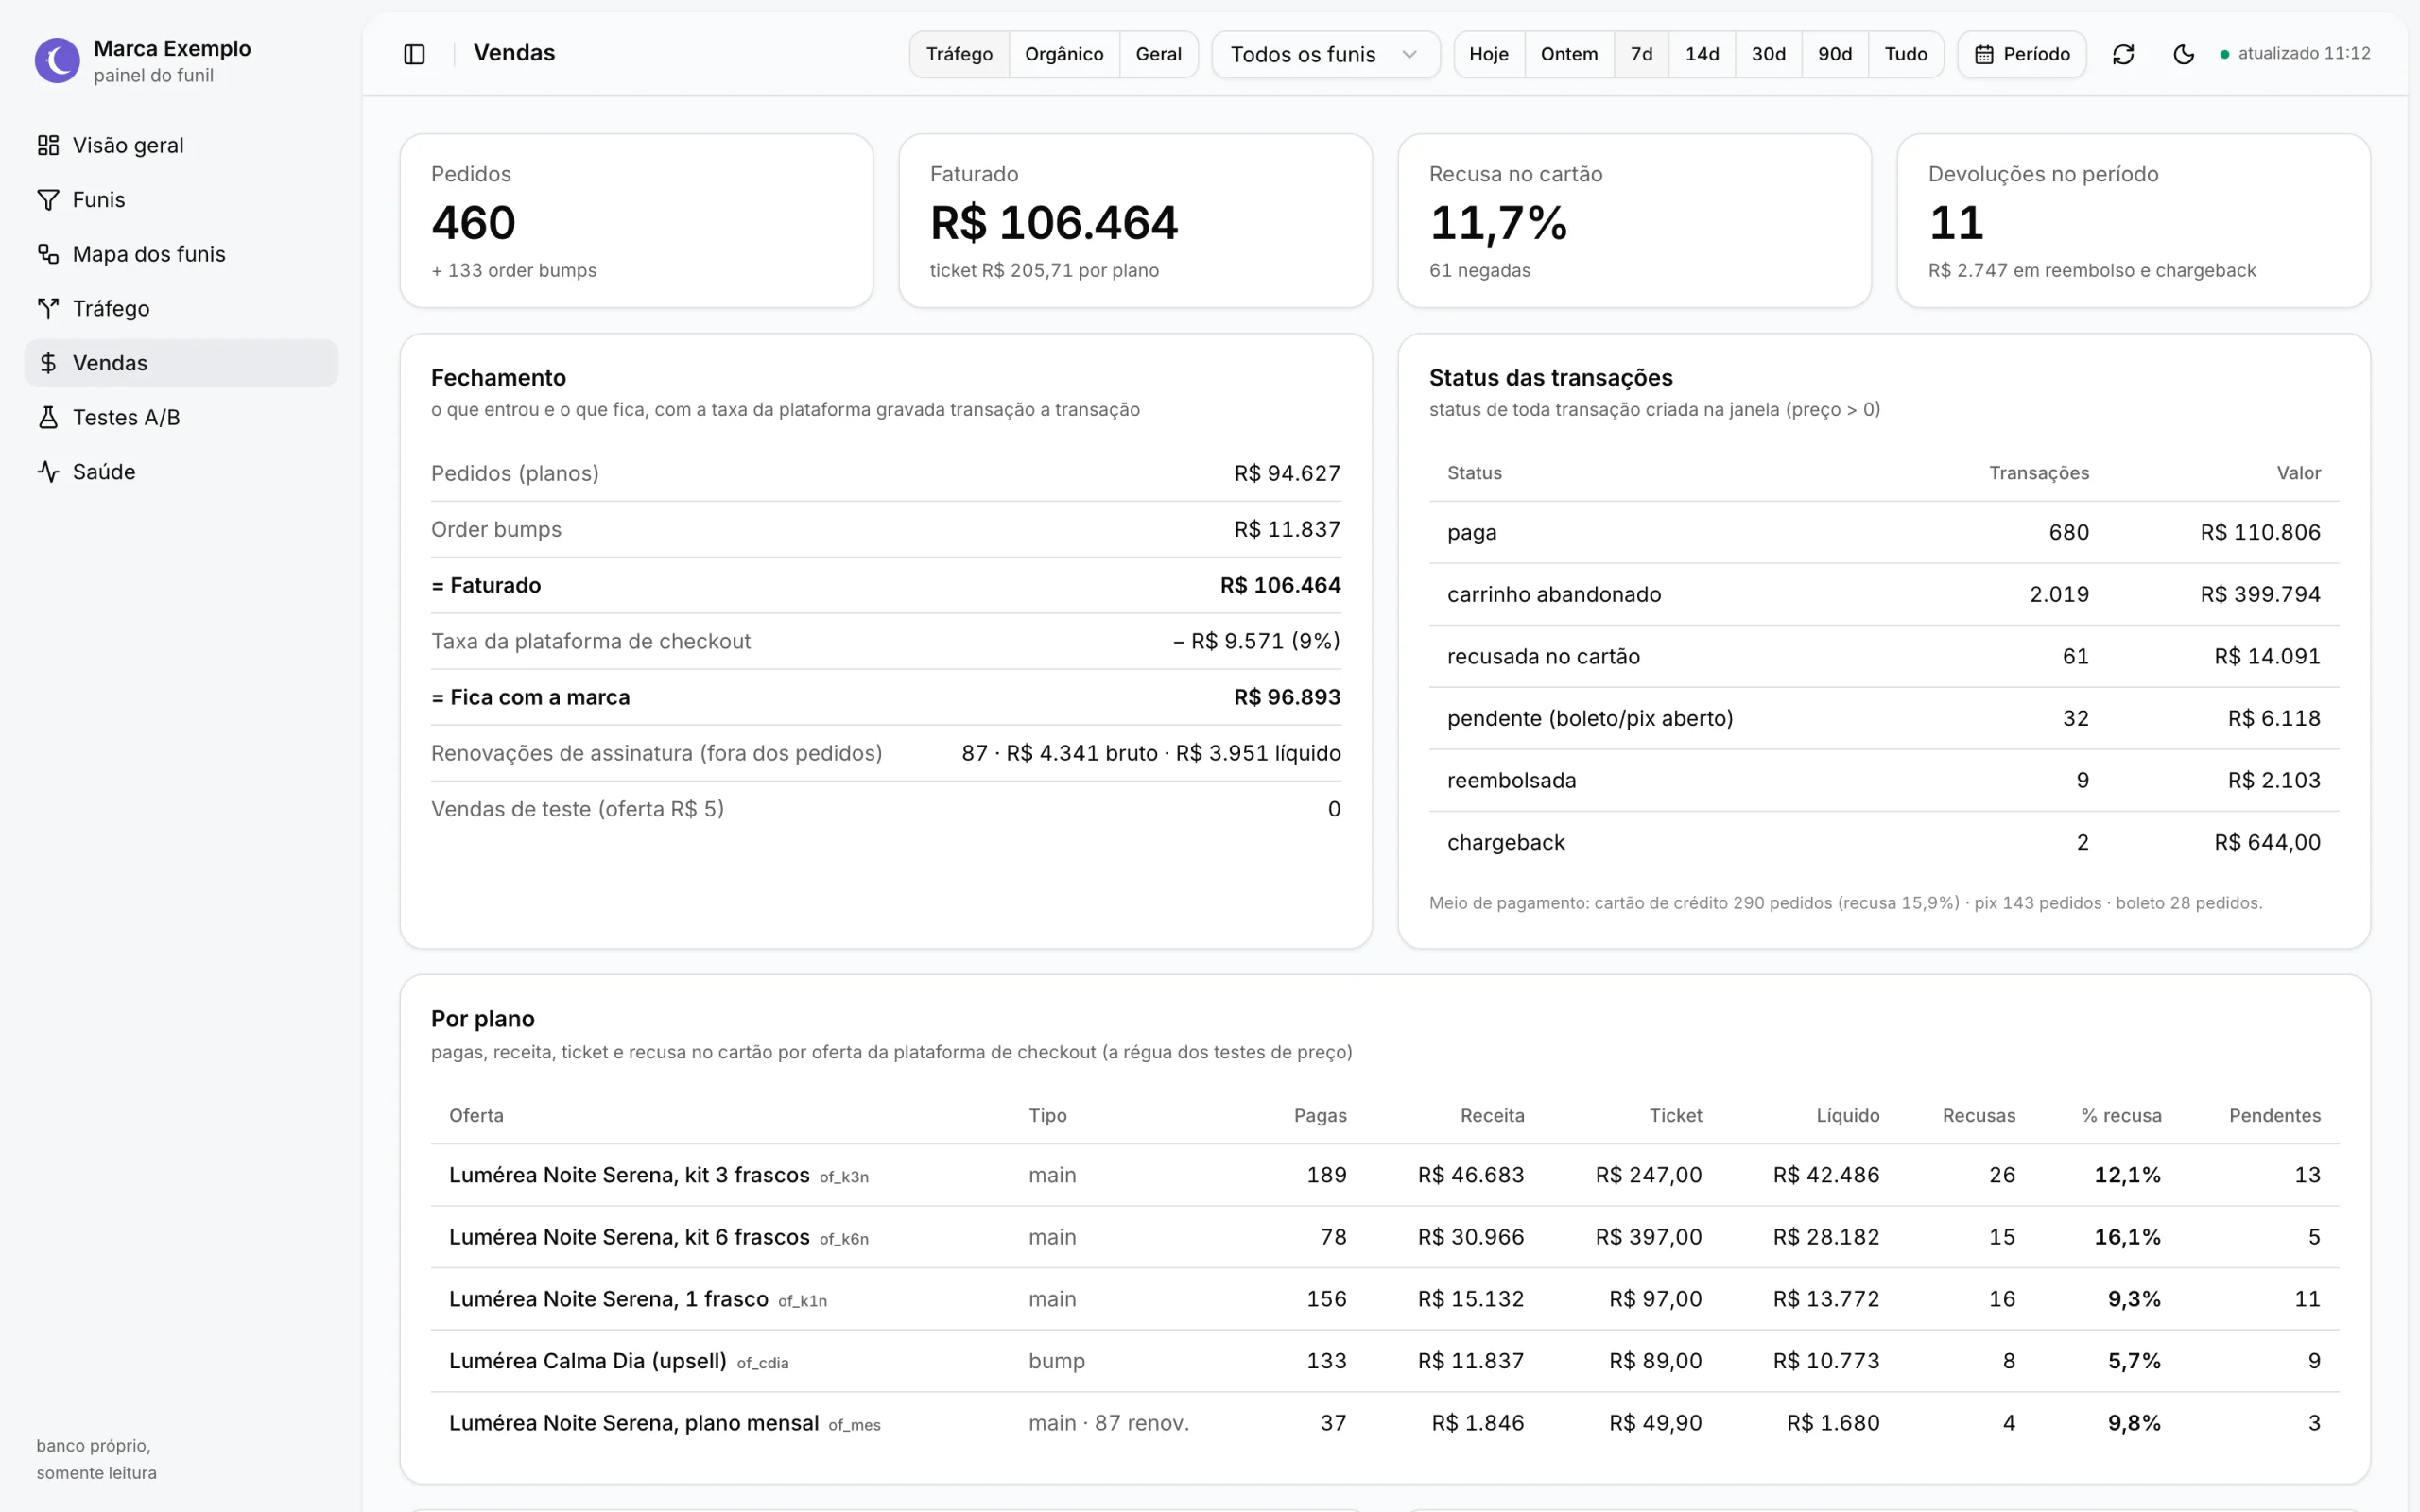Screen dimensions: 2420x1512
Task: Click the Testes A/B flask icon
Action: point(48,417)
